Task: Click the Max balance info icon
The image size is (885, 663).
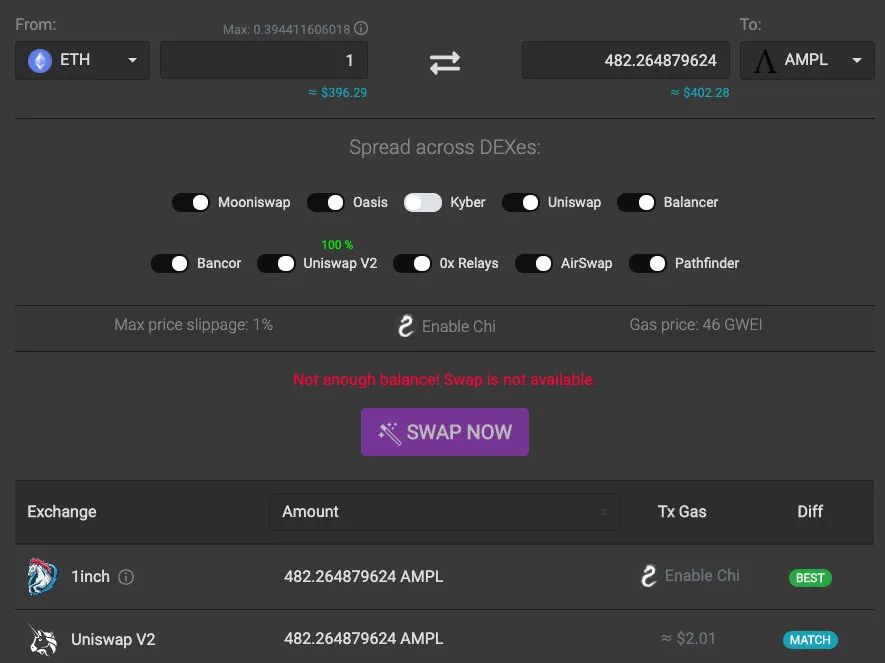Action: [x=361, y=28]
